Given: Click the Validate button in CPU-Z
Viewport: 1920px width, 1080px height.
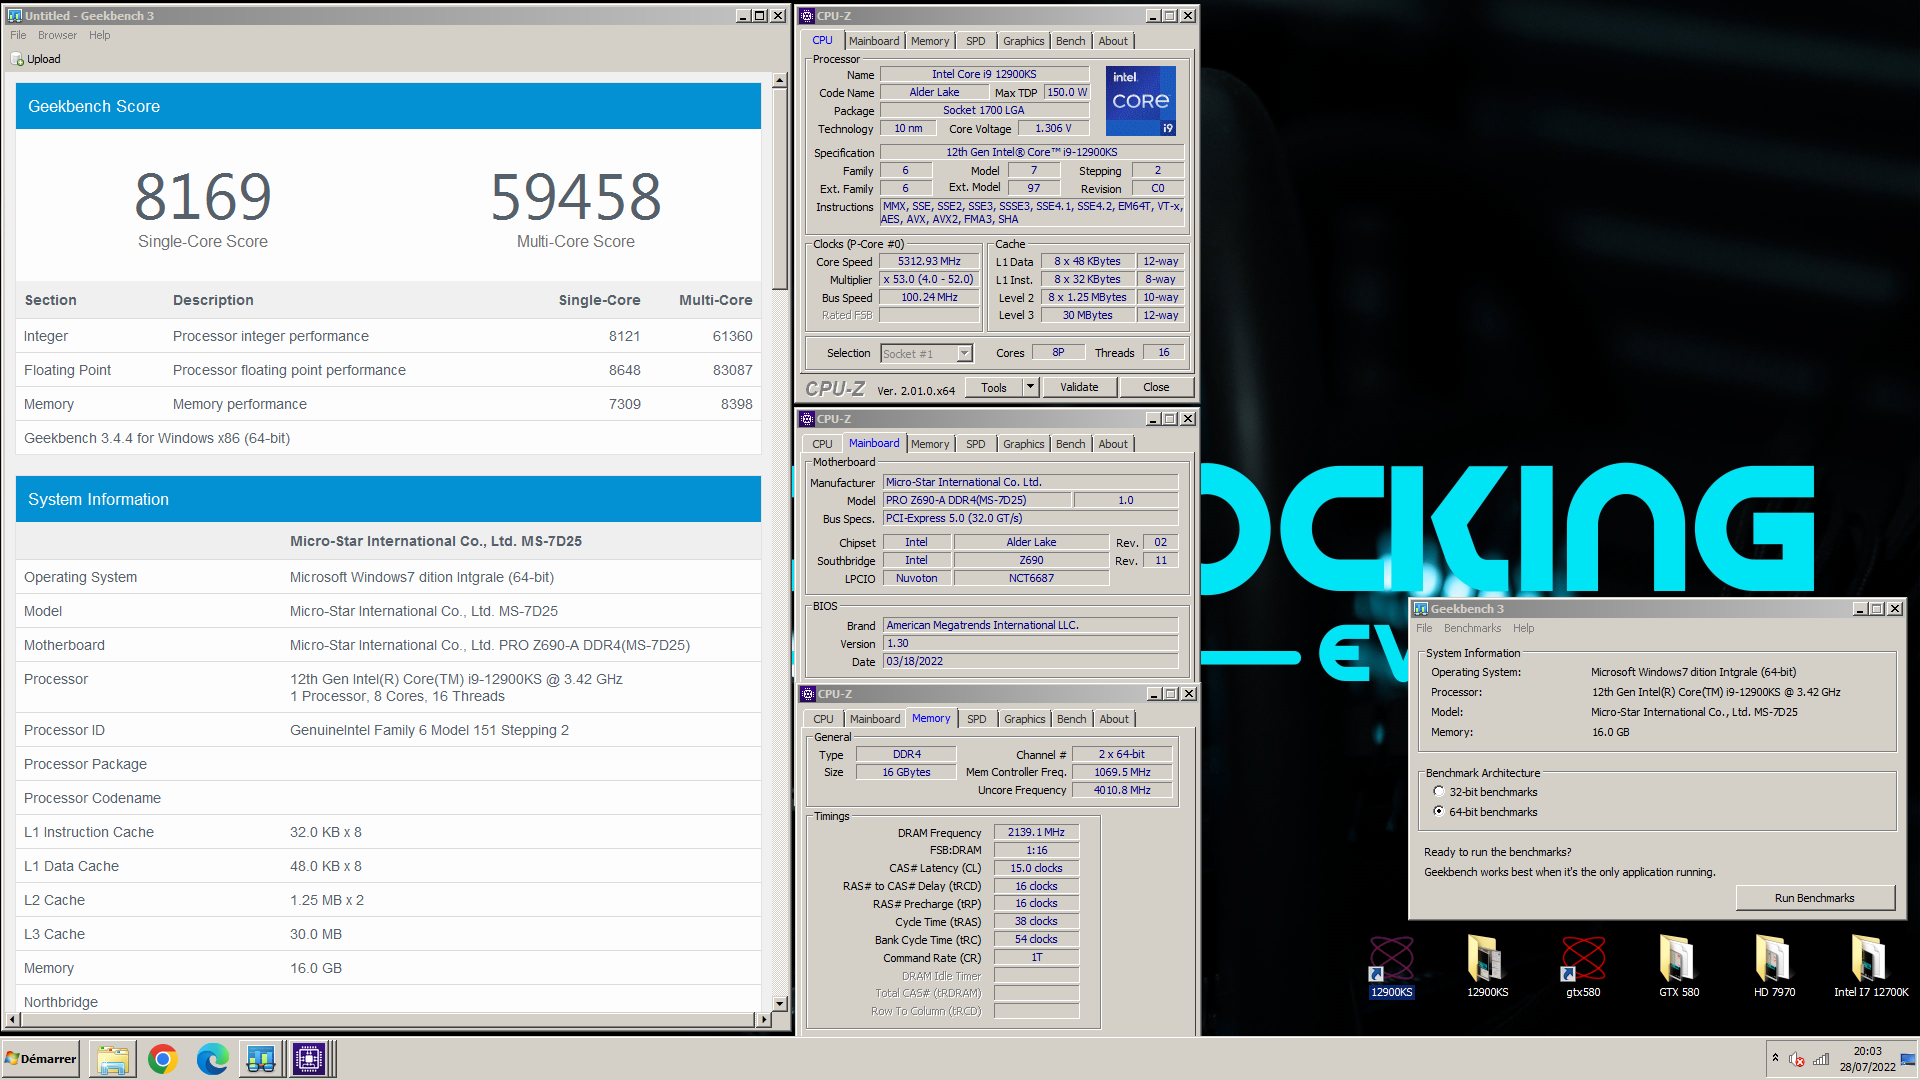Looking at the screenshot, I should [1079, 387].
